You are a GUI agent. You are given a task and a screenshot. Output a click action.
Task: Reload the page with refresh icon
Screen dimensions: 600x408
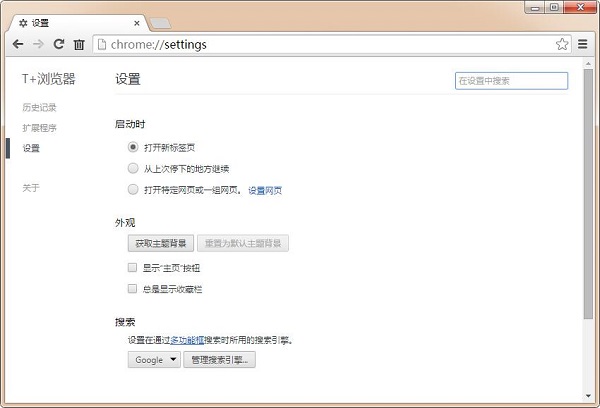click(x=59, y=44)
